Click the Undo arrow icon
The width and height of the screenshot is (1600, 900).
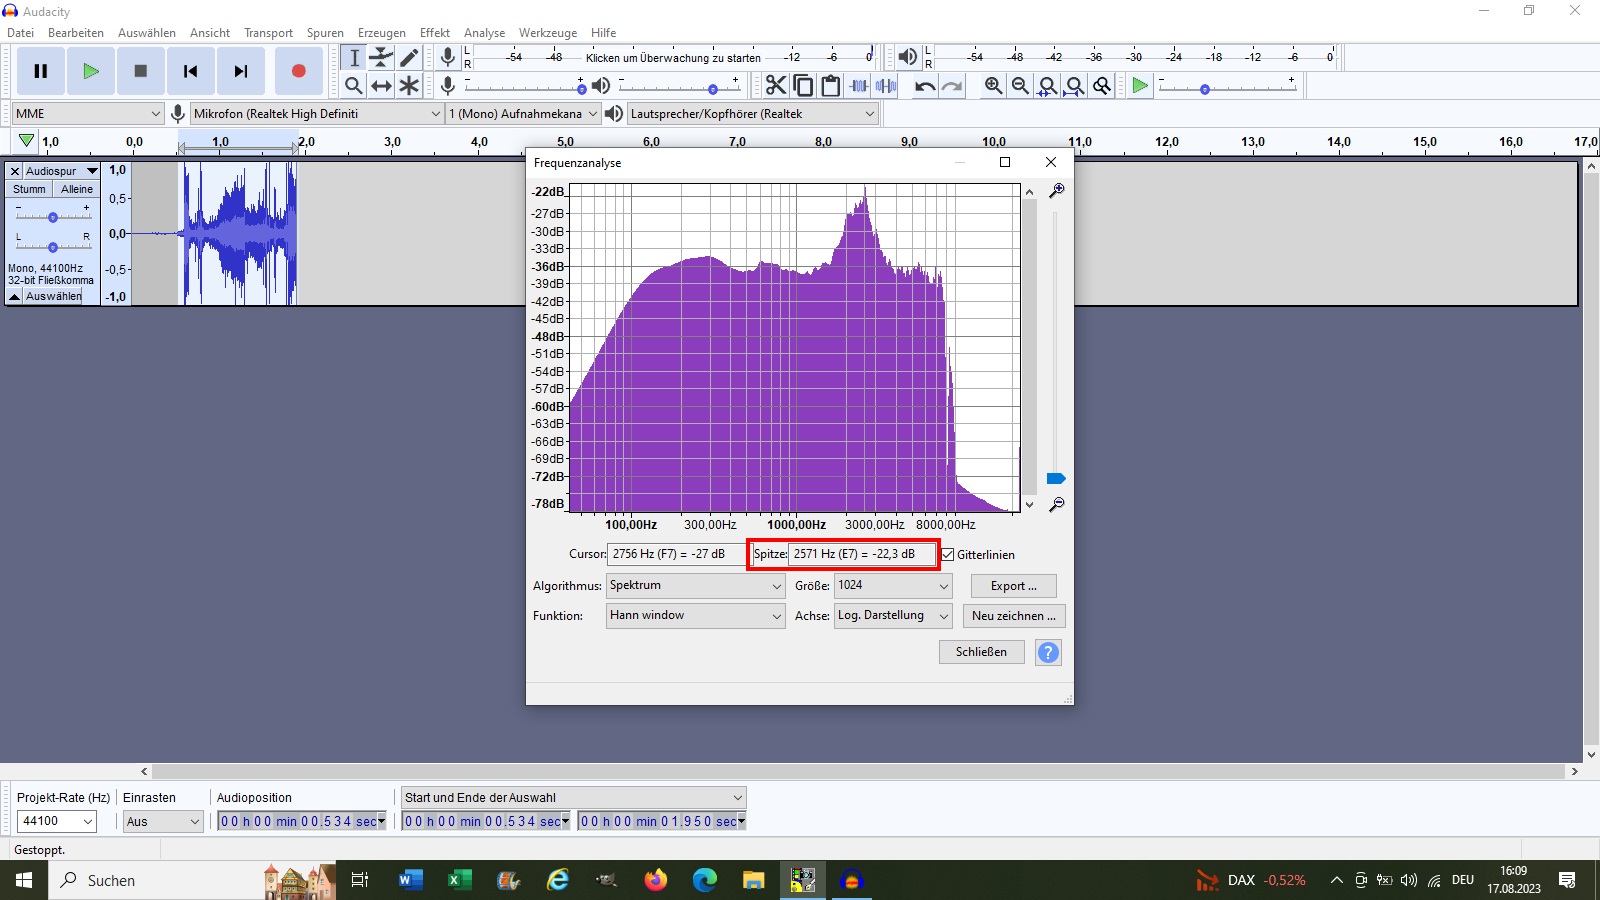[x=925, y=86]
